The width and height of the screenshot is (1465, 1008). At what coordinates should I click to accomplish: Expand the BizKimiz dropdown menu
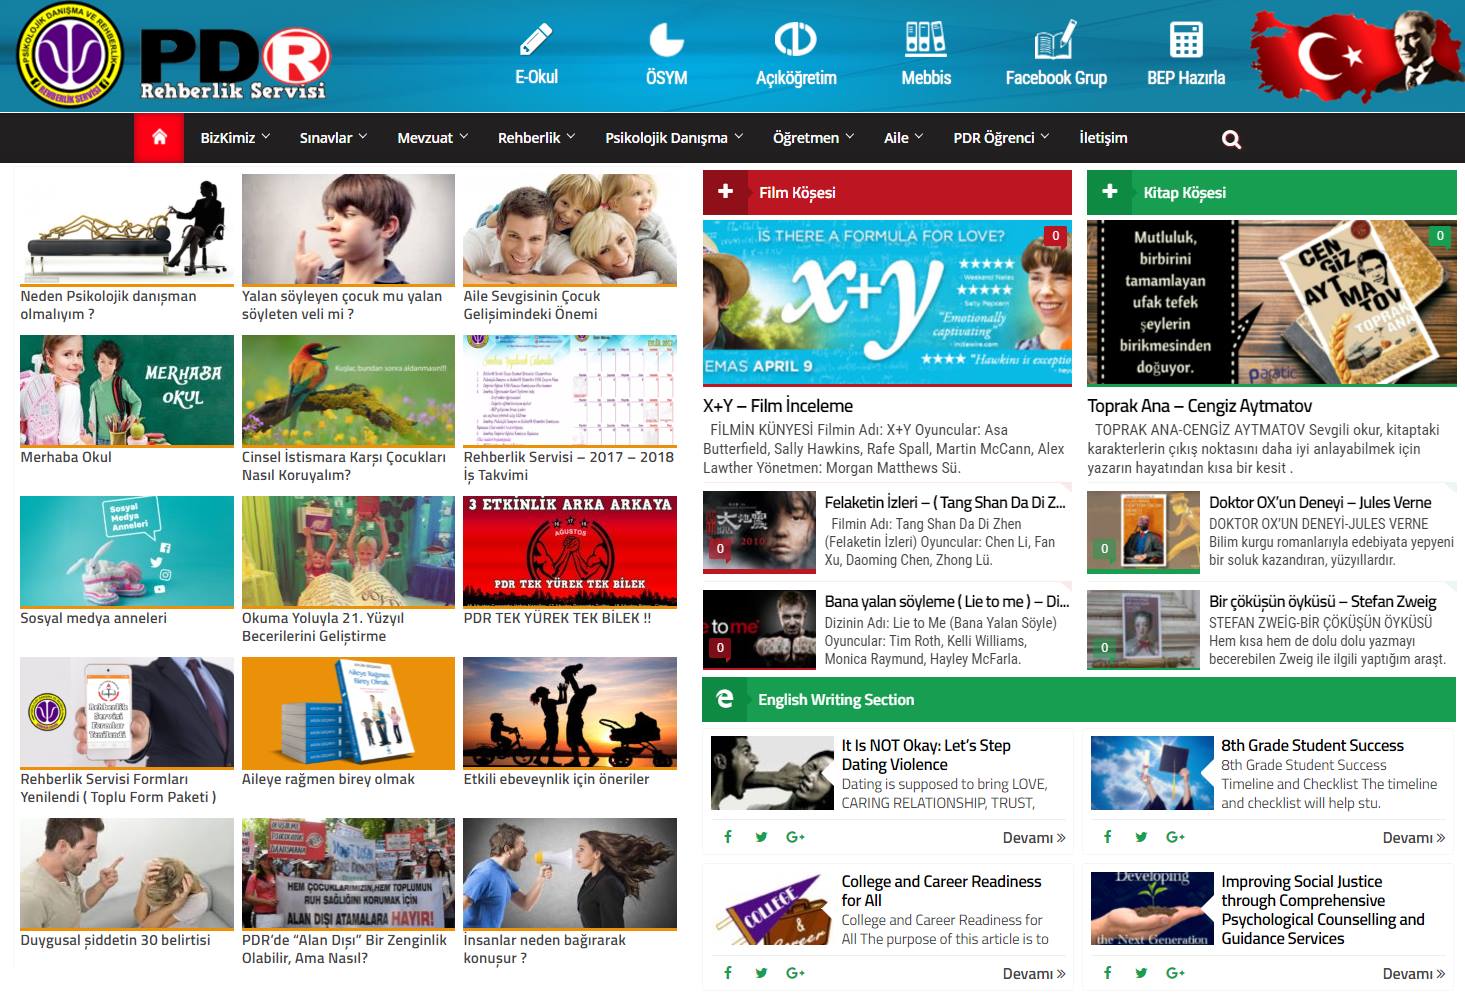[235, 138]
